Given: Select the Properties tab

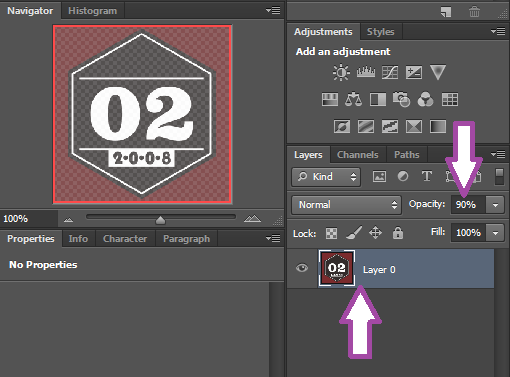Looking at the screenshot, I should [31, 239].
